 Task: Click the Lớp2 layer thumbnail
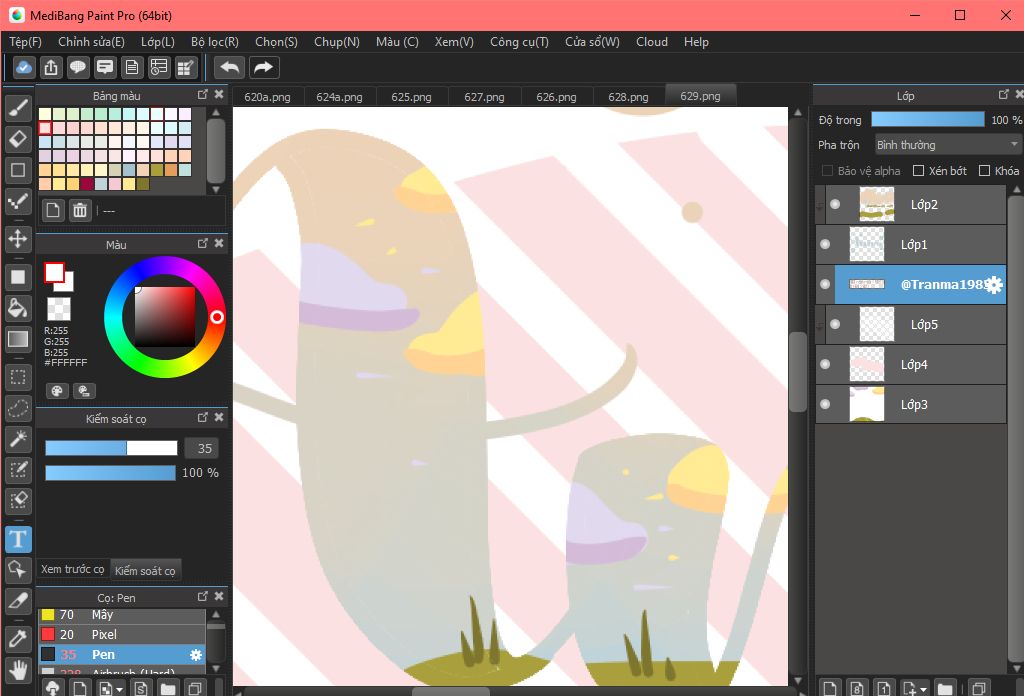click(876, 204)
